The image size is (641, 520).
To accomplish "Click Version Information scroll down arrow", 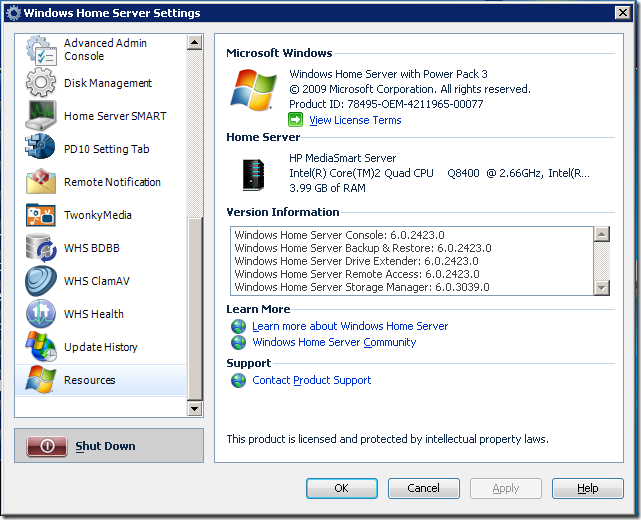I will 601,287.
